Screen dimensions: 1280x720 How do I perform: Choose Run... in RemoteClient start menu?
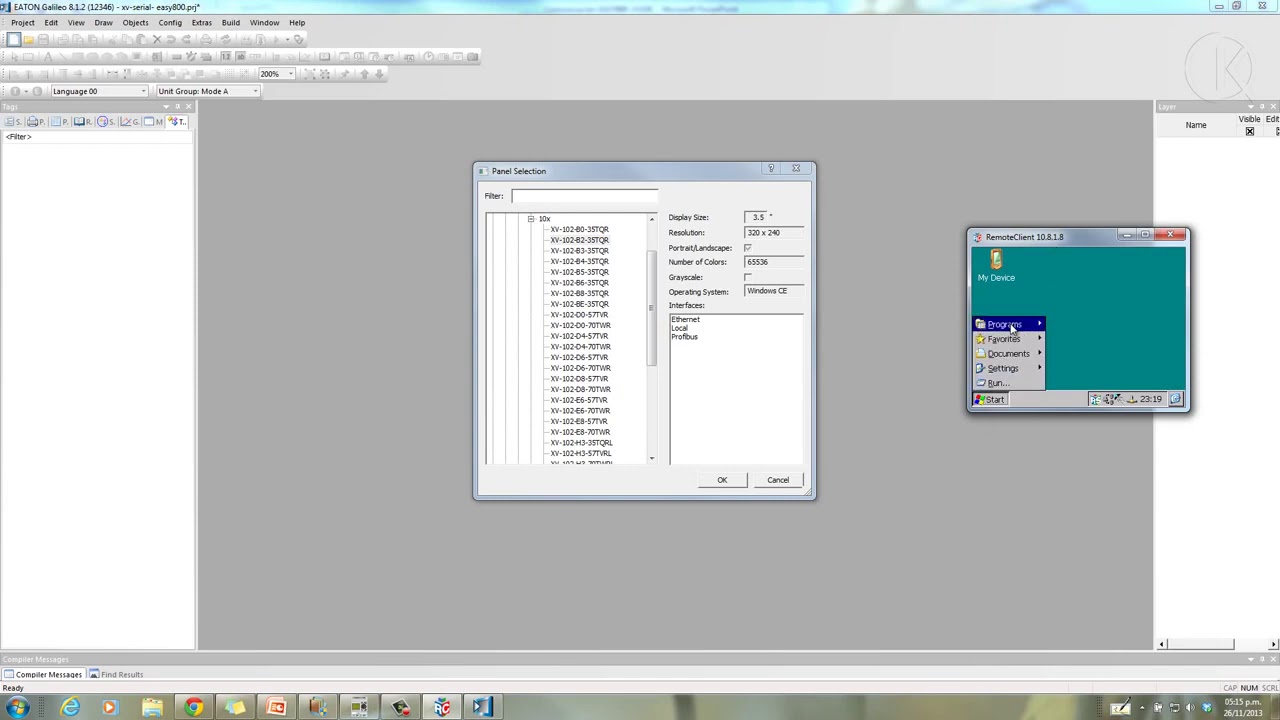click(1009, 383)
